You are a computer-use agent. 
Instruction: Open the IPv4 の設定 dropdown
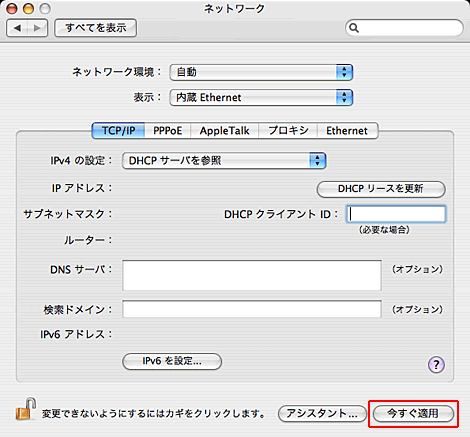[x=224, y=161]
